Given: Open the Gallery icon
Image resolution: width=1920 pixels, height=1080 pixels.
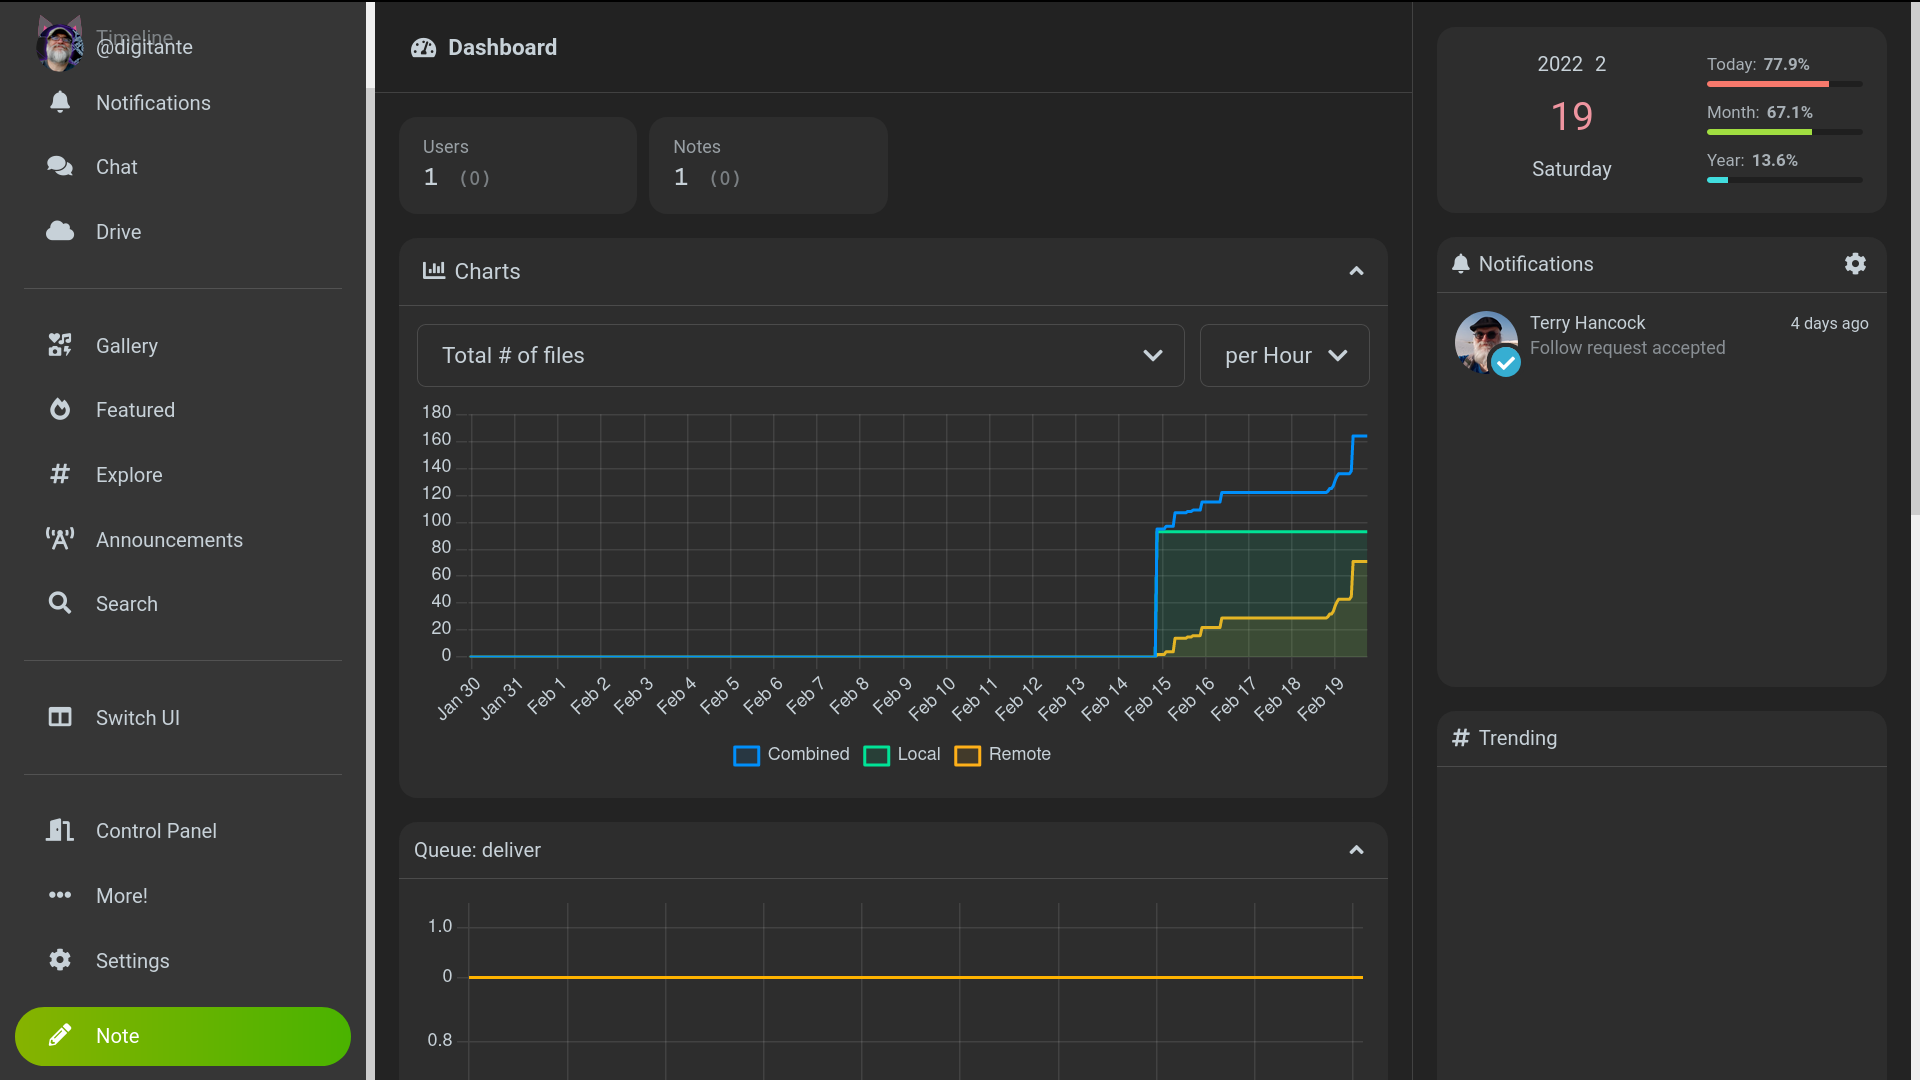Looking at the screenshot, I should (x=60, y=345).
